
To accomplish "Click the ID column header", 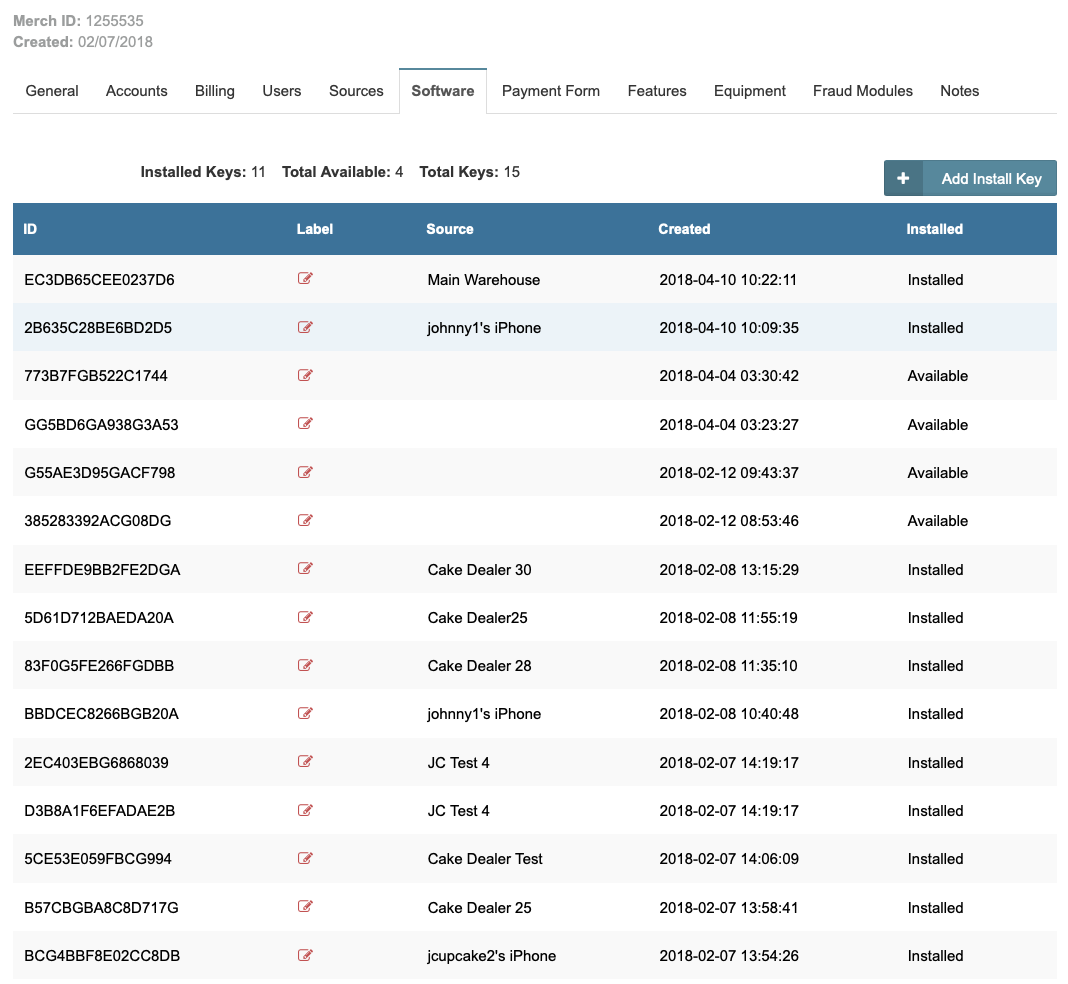I will [x=30, y=229].
